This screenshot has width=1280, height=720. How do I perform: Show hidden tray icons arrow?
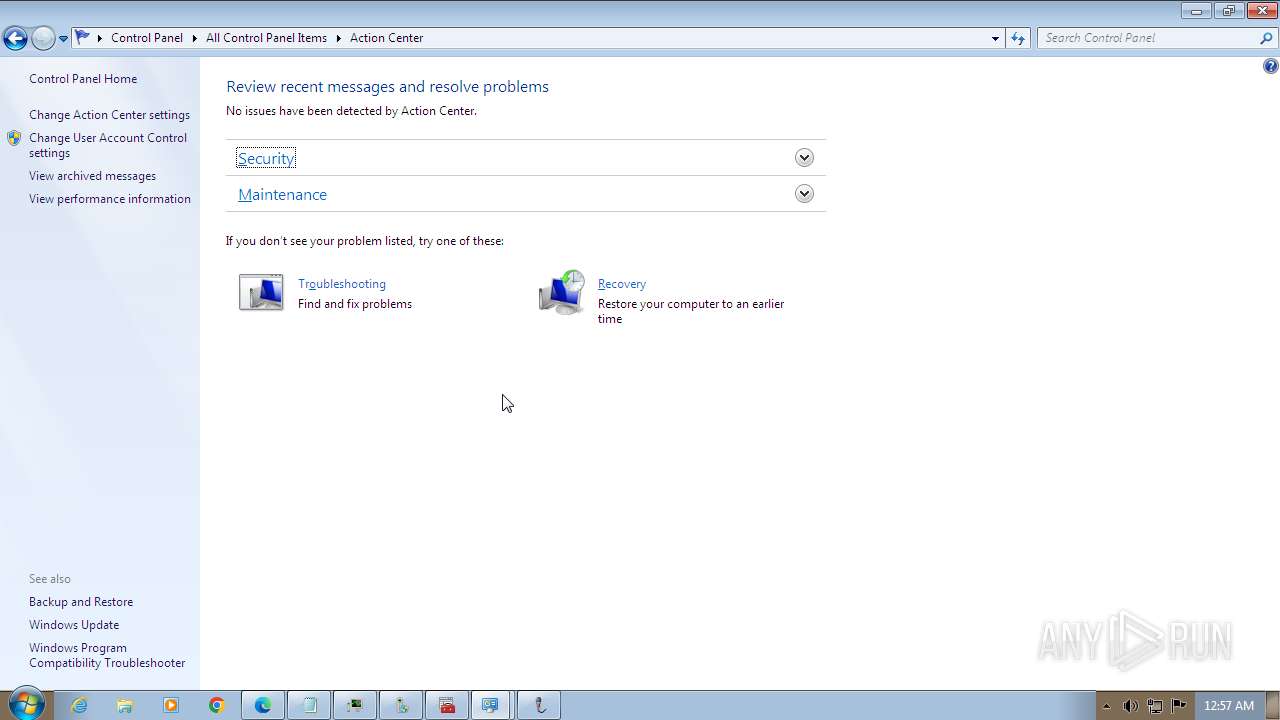[x=1107, y=706]
